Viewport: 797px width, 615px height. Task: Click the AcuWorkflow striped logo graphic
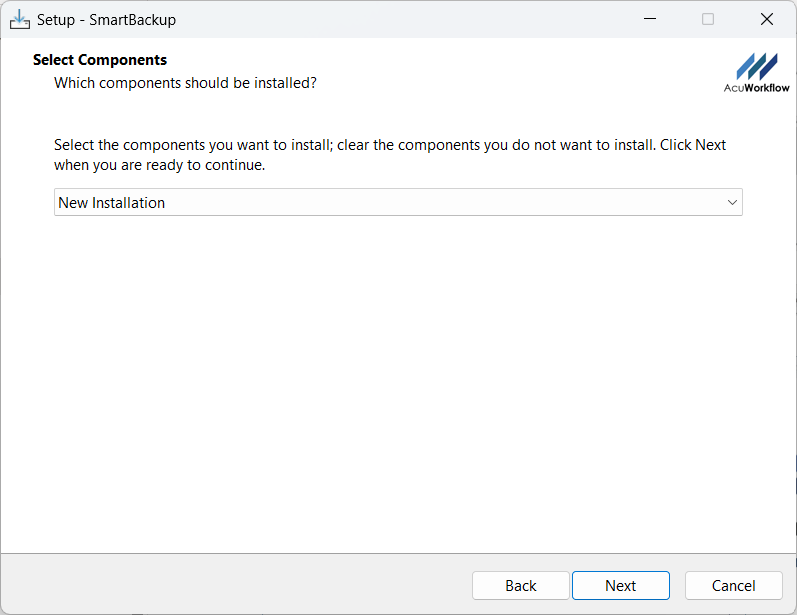tap(756, 66)
